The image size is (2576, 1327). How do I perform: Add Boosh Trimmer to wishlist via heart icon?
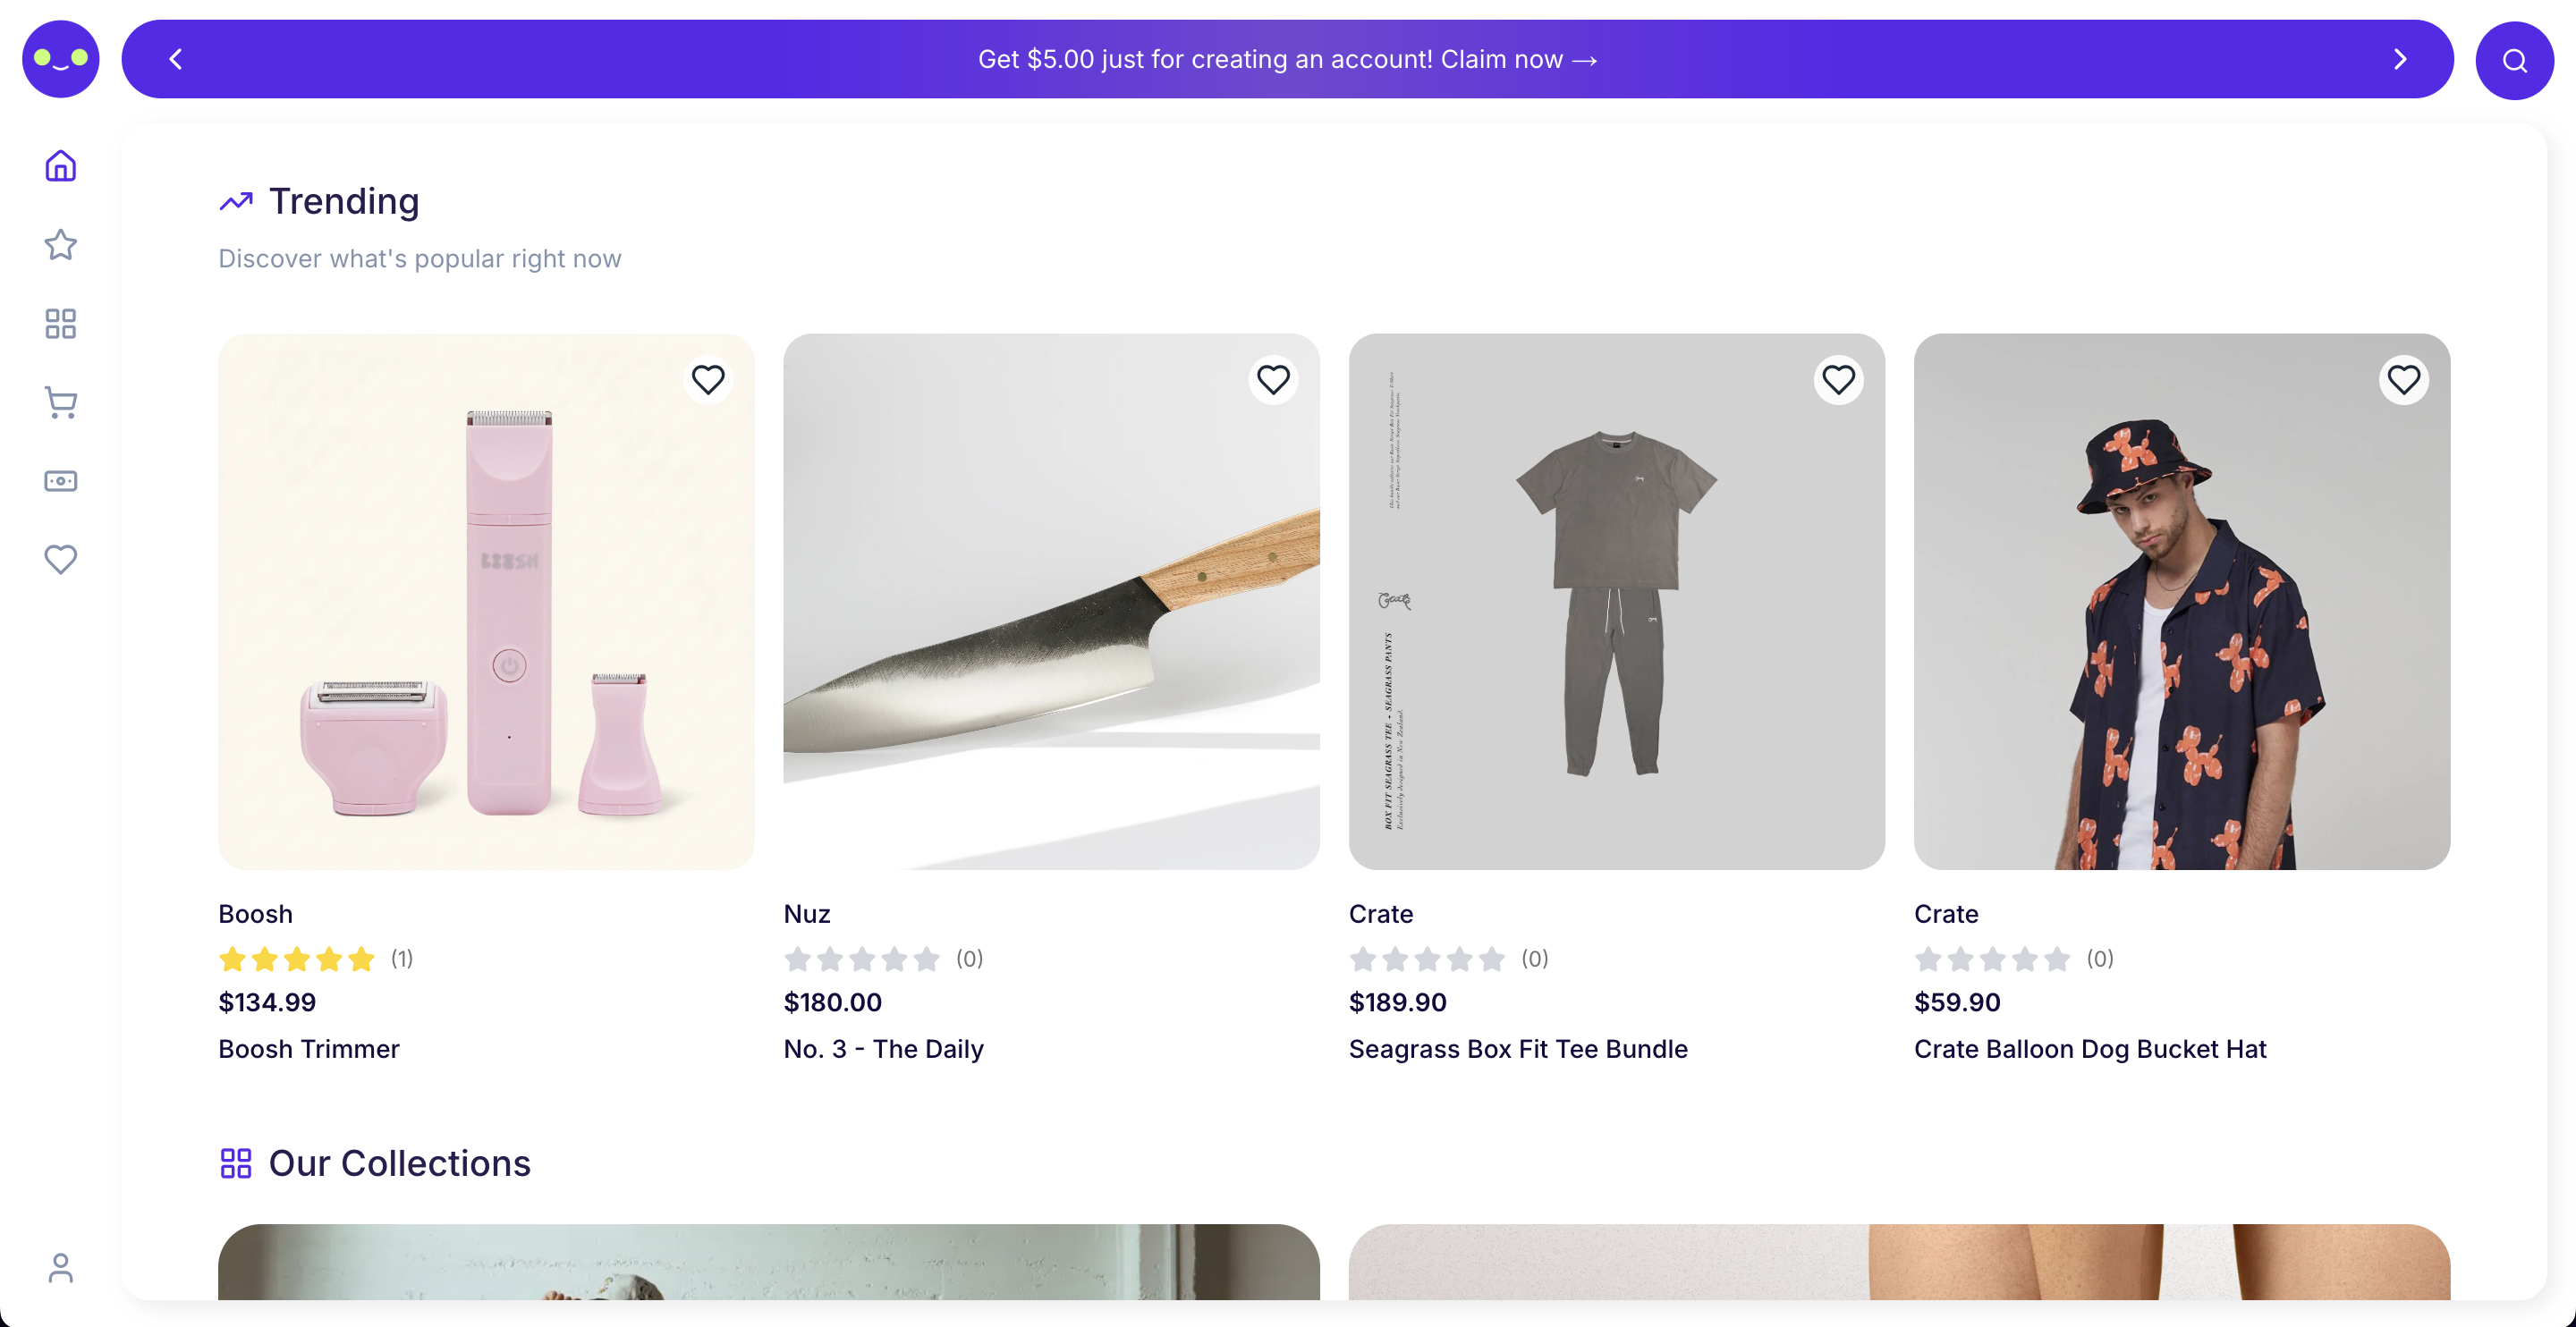[x=708, y=380]
